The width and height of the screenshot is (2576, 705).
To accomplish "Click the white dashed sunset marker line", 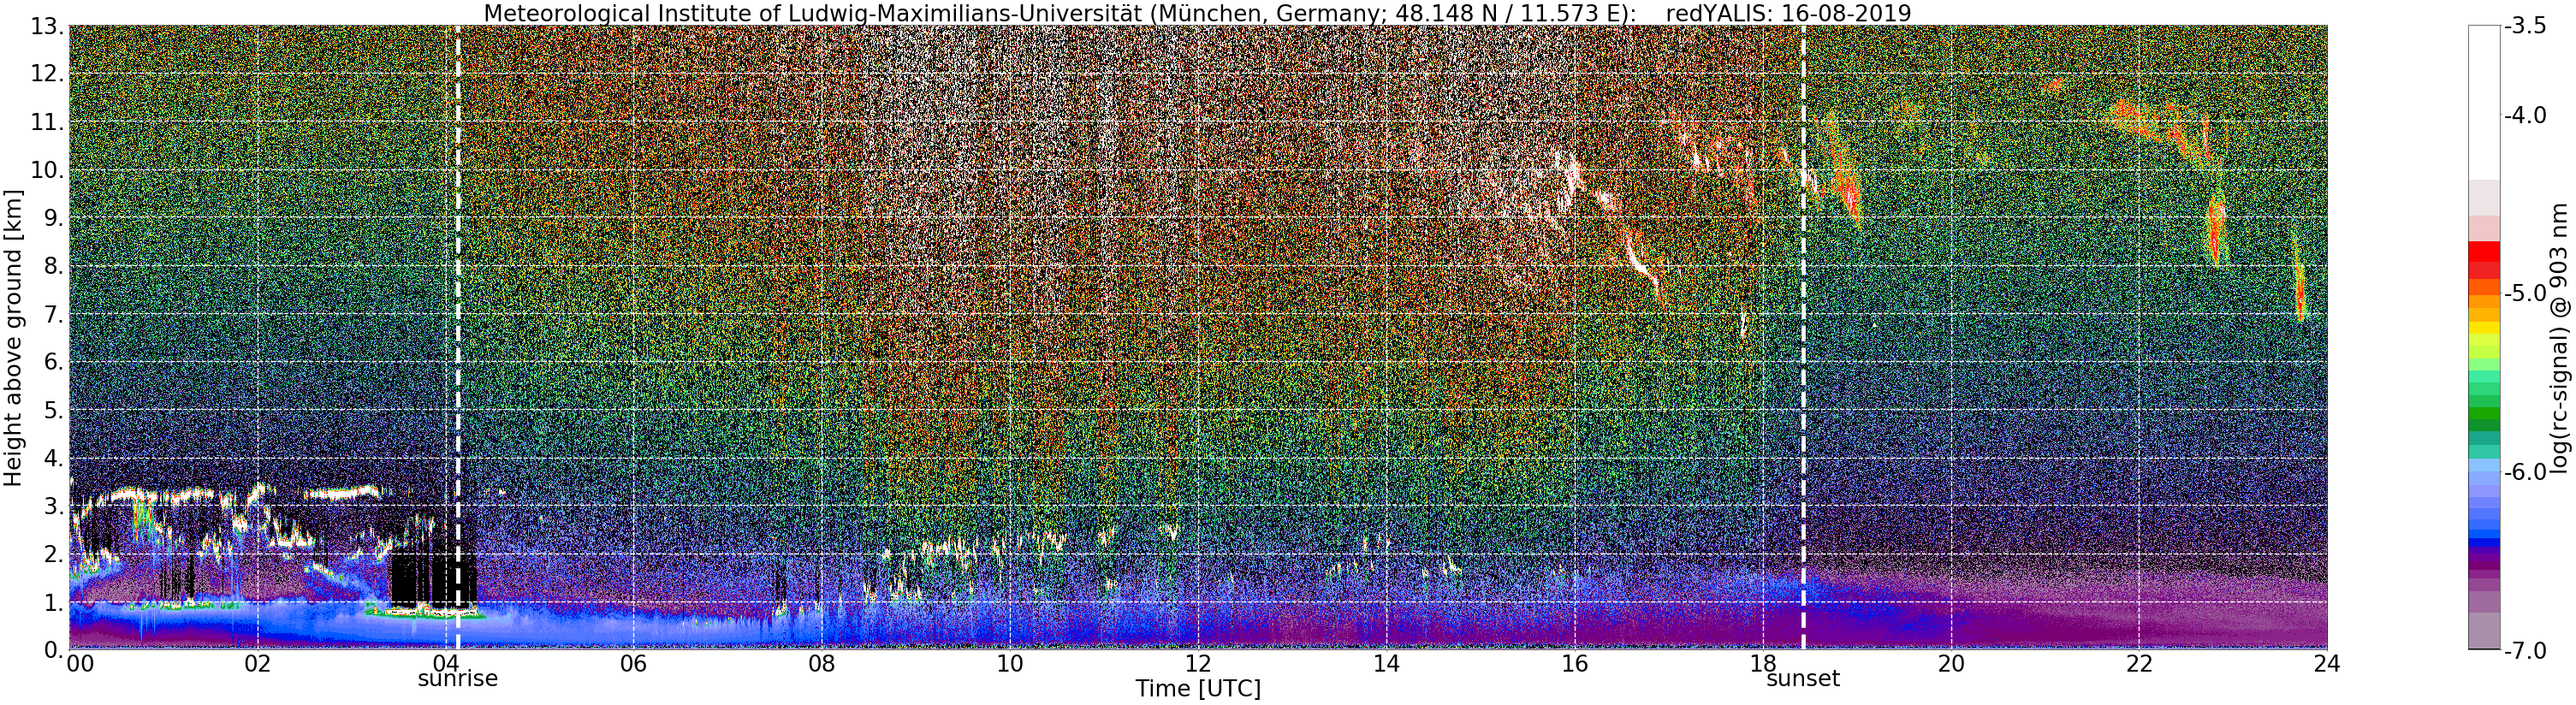I will point(1803,337).
